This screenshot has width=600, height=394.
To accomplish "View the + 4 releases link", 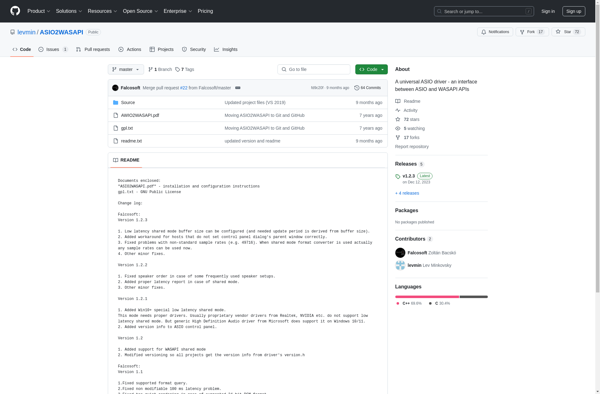I will 407,193.
